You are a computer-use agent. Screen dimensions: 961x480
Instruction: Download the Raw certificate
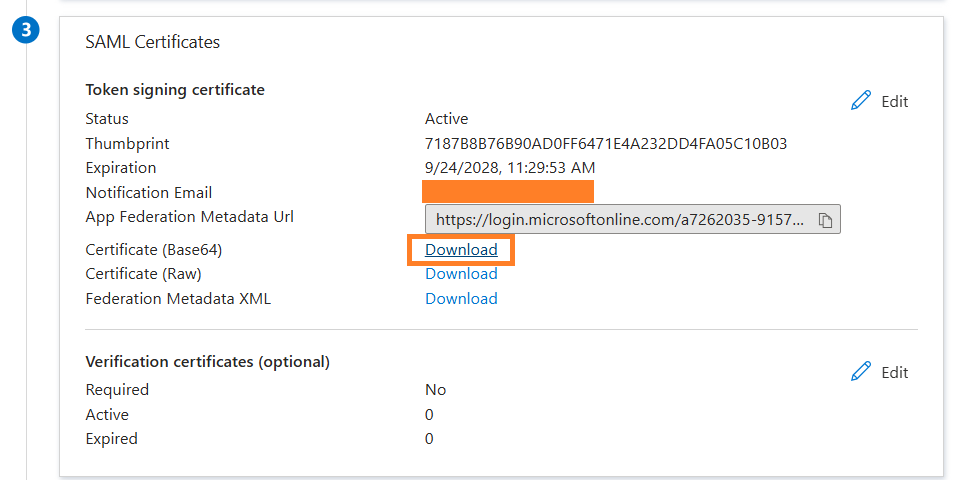pyautogui.click(x=461, y=274)
